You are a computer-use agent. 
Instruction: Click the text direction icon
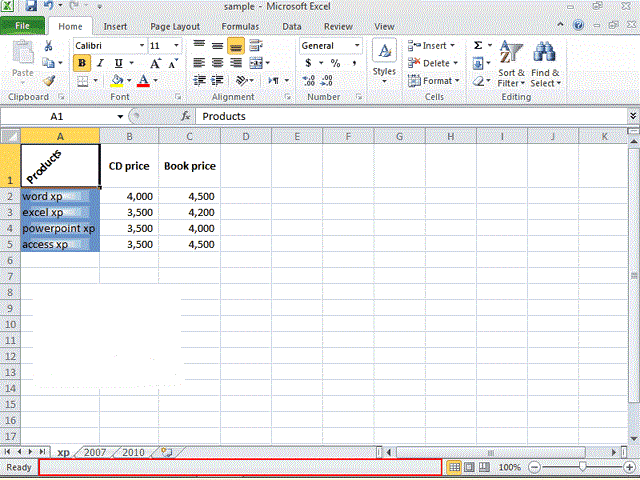click(273, 80)
